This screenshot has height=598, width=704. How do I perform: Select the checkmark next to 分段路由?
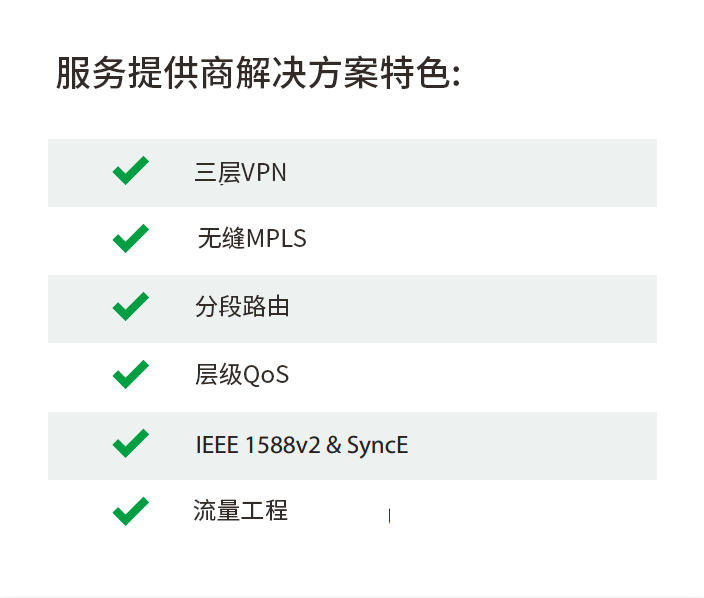coord(131,307)
